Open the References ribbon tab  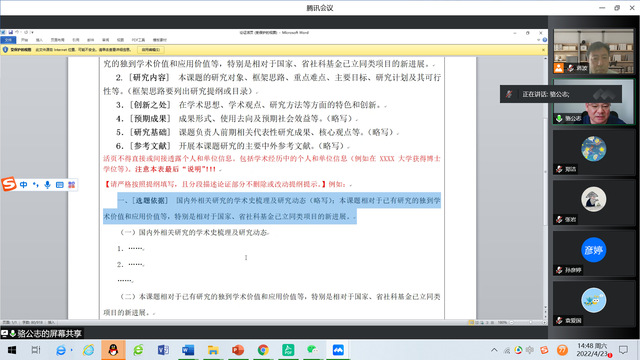point(76,40)
